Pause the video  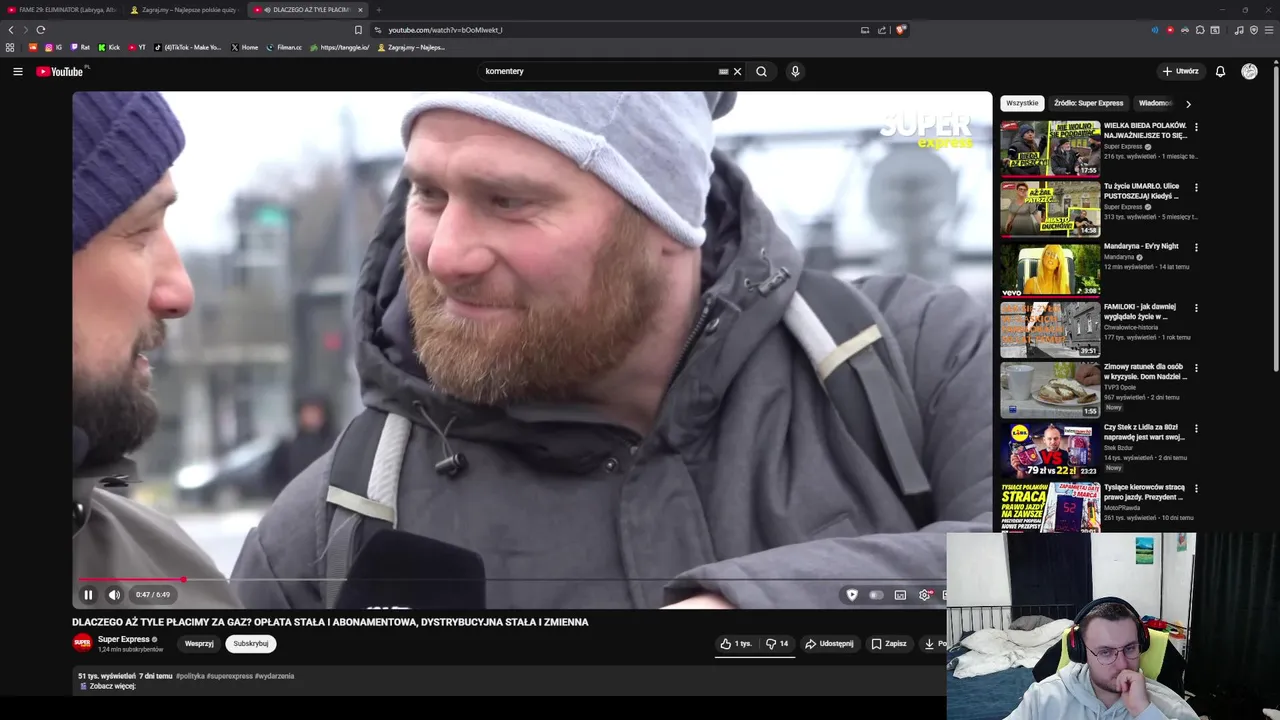point(88,594)
